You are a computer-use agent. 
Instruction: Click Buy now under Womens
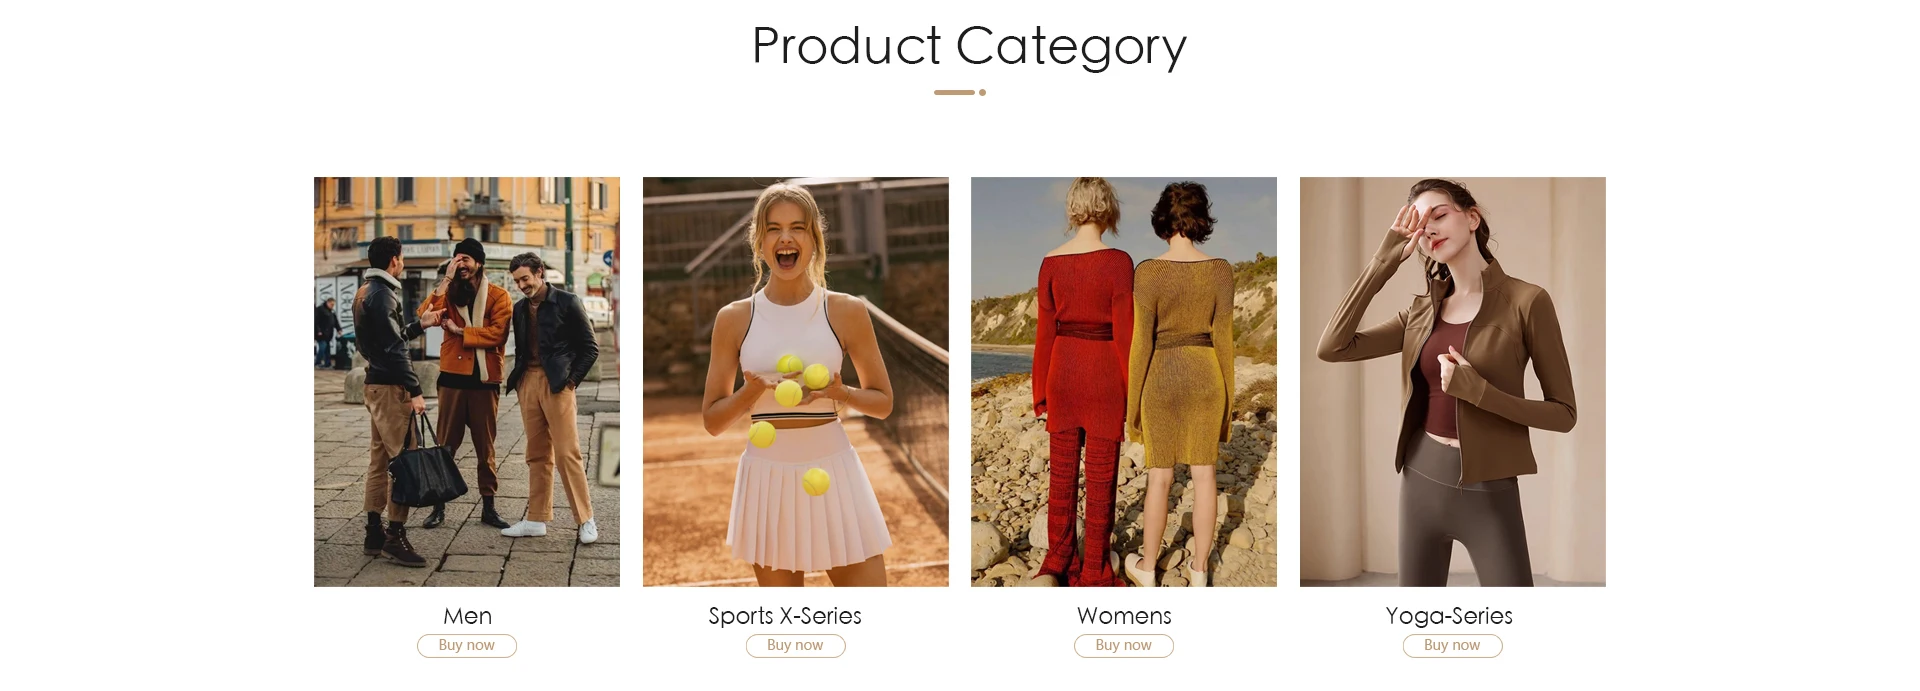point(1124,646)
